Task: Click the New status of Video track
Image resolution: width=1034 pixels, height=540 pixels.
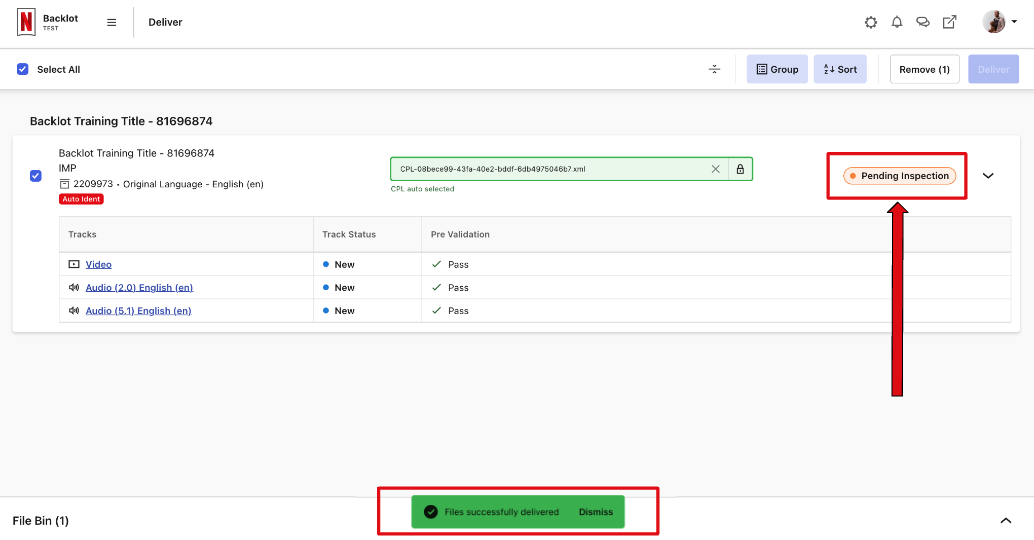Action: (338, 264)
